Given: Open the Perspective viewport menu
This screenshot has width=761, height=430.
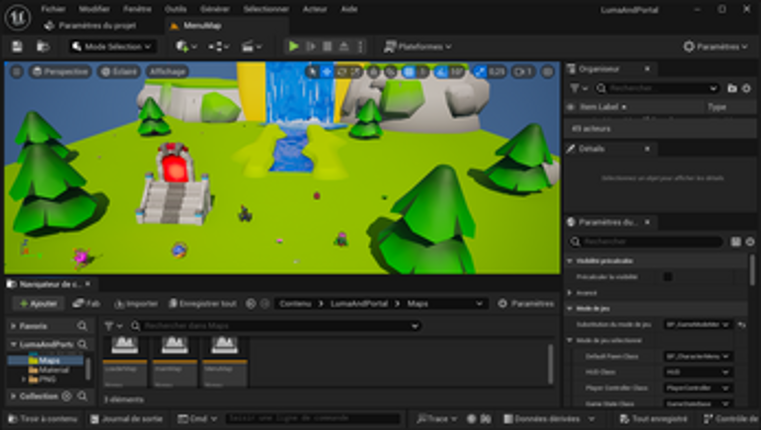Looking at the screenshot, I should click(61, 72).
